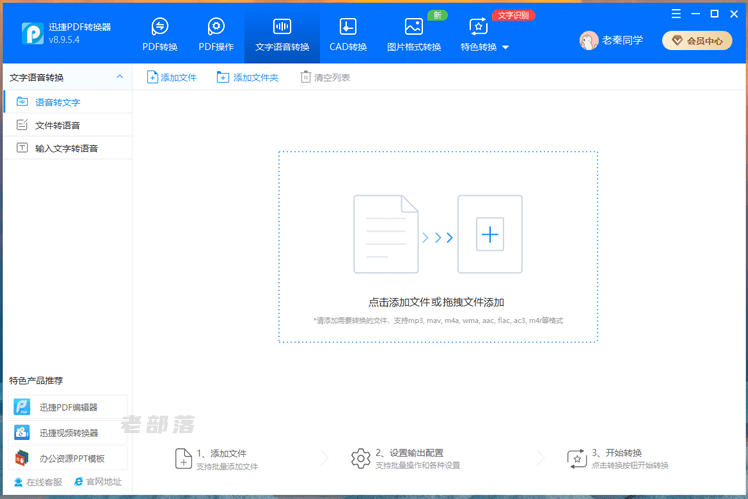
Task: Open the 会员中心 button
Action: point(697,41)
